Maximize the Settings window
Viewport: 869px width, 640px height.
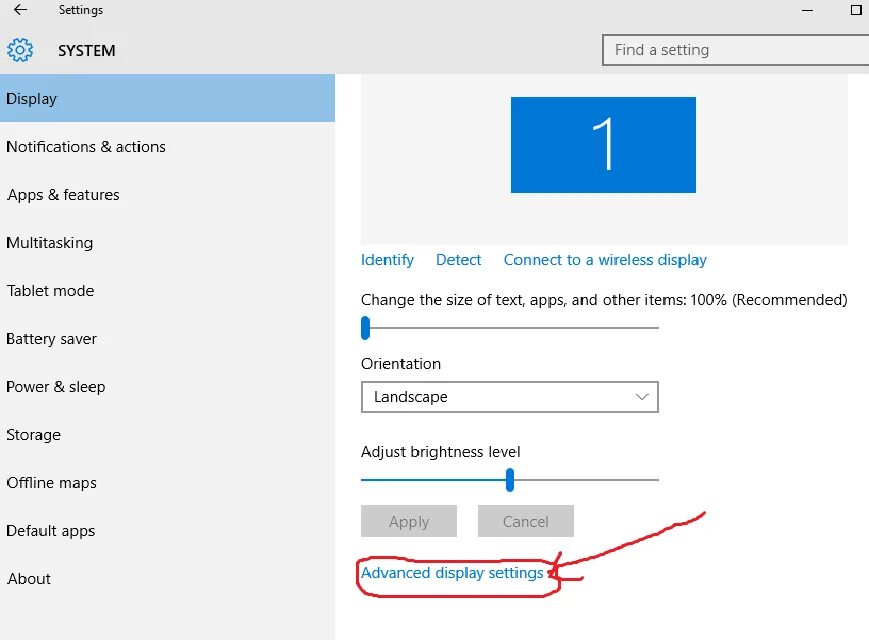[856, 9]
